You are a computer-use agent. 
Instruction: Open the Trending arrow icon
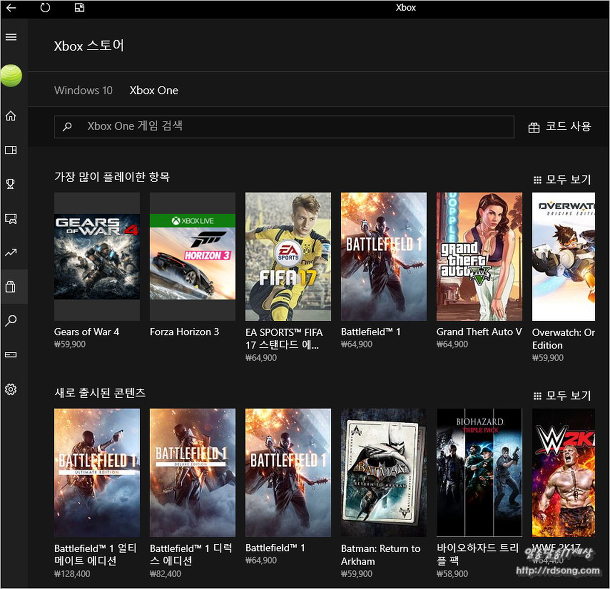pos(11,253)
